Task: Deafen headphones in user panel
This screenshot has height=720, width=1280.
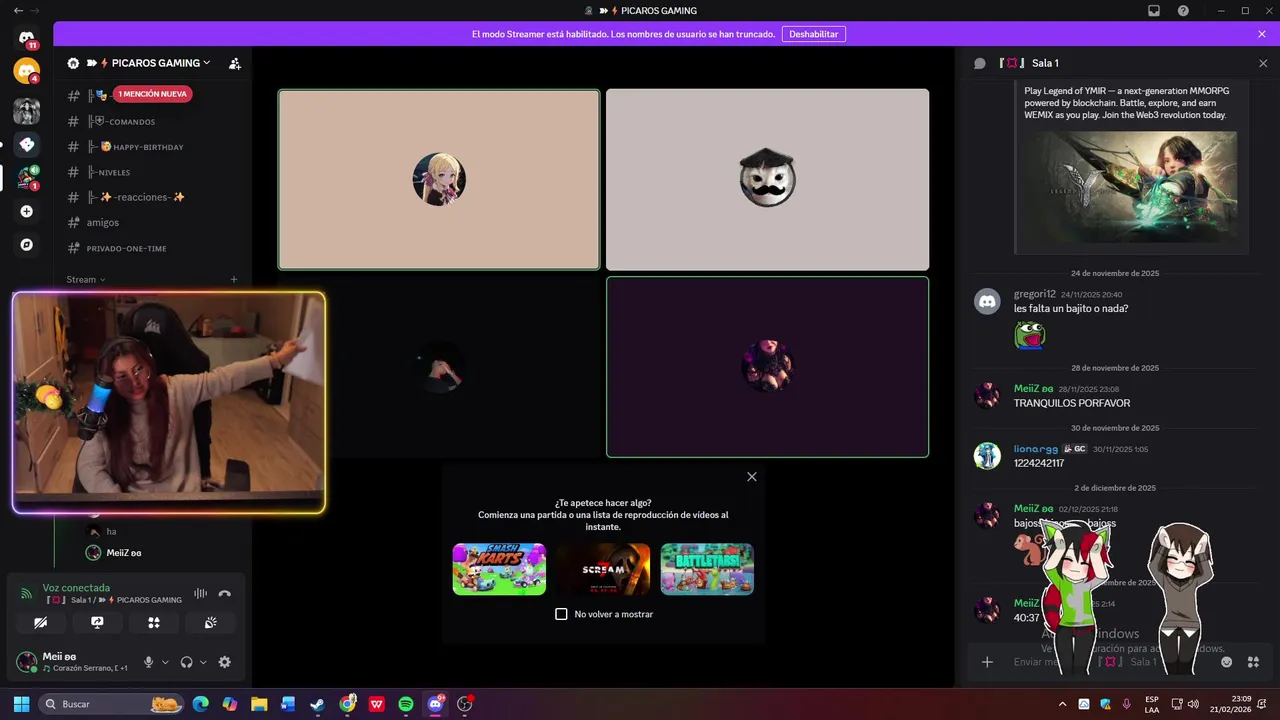Action: (186, 662)
